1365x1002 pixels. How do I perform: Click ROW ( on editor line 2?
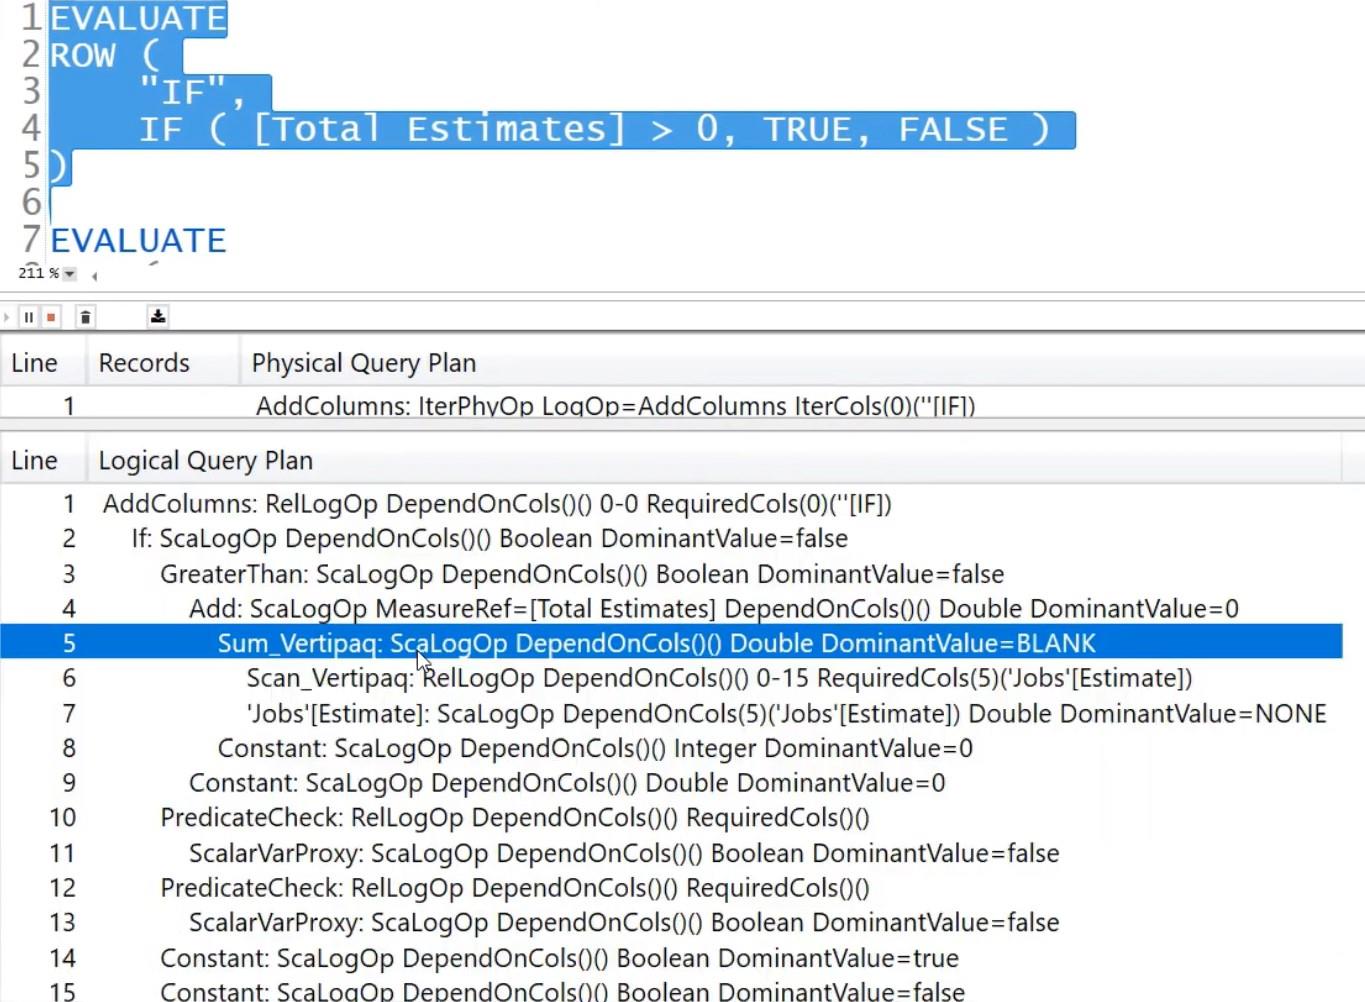tap(105, 55)
